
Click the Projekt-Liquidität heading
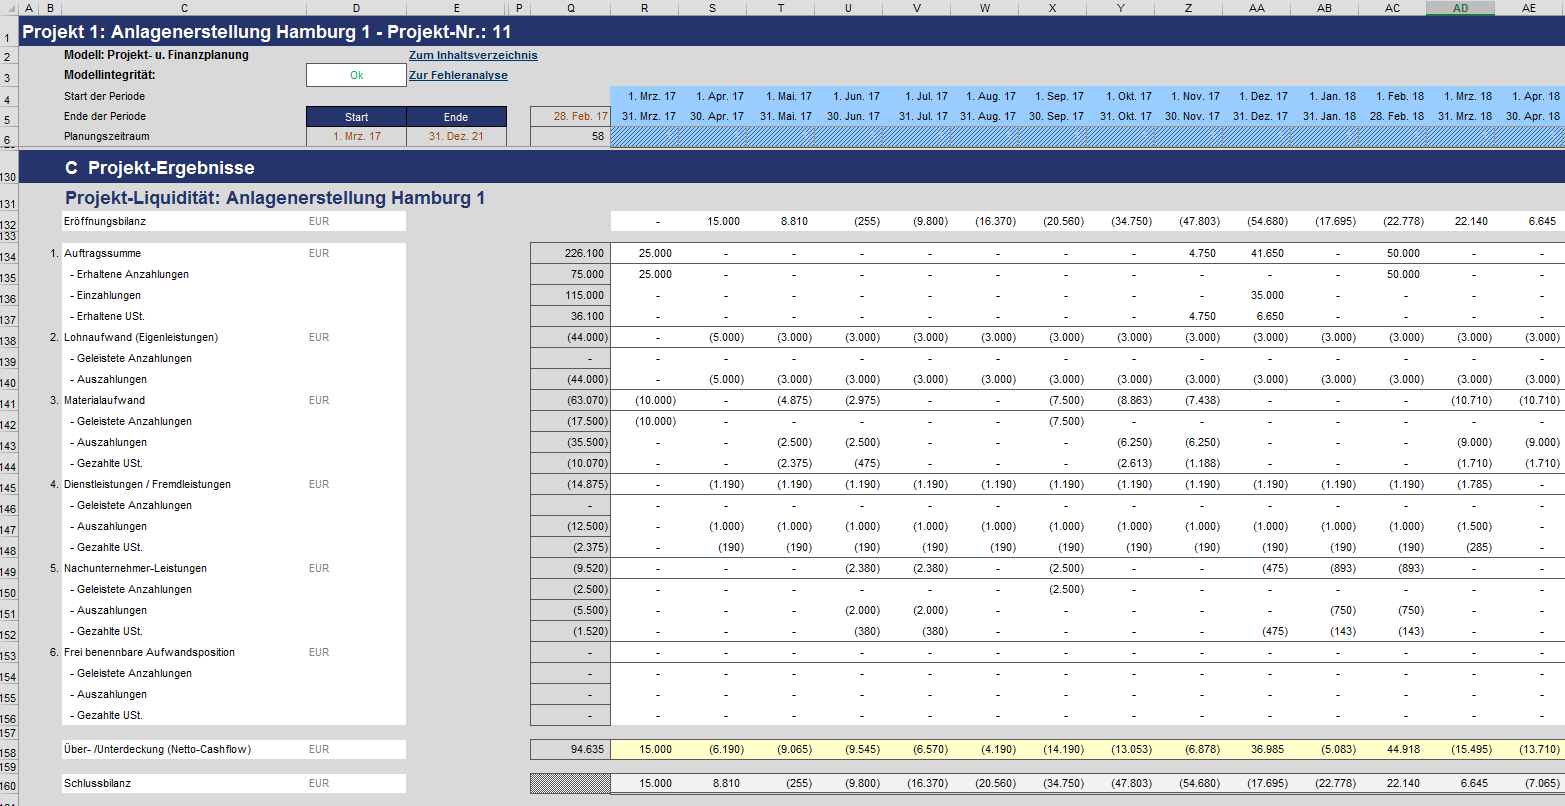(x=275, y=198)
